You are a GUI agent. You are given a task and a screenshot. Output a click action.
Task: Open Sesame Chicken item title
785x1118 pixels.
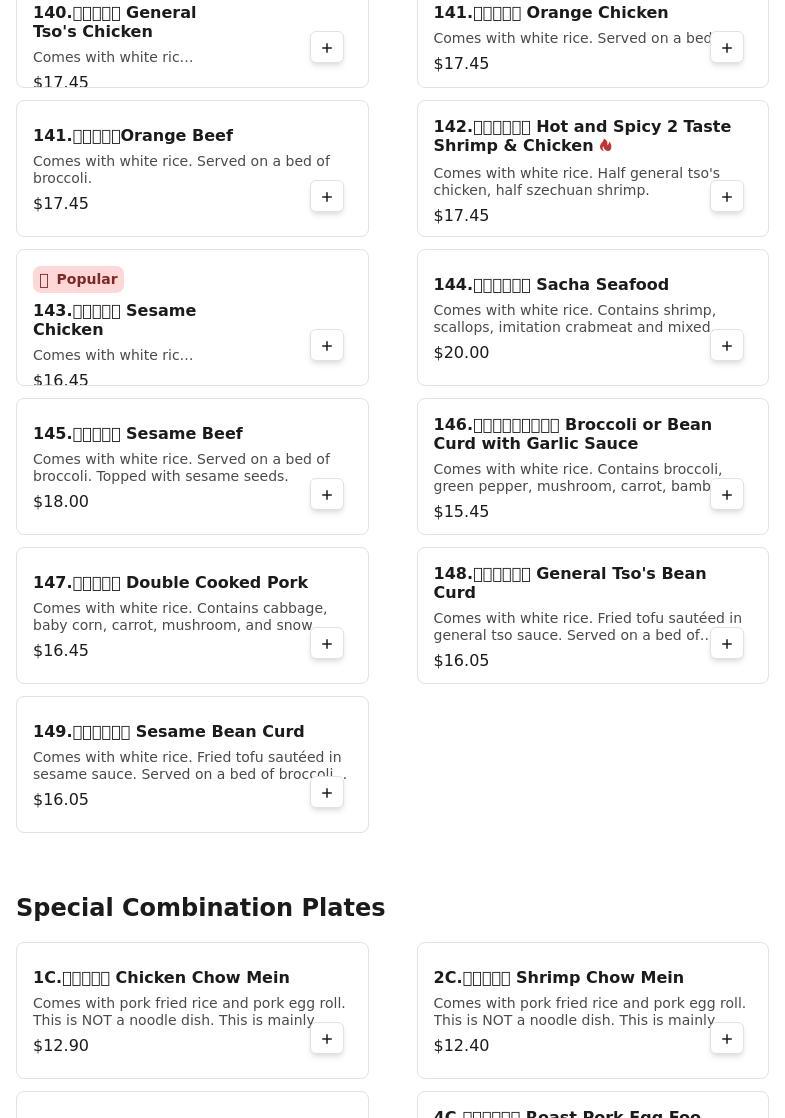(x=114, y=320)
